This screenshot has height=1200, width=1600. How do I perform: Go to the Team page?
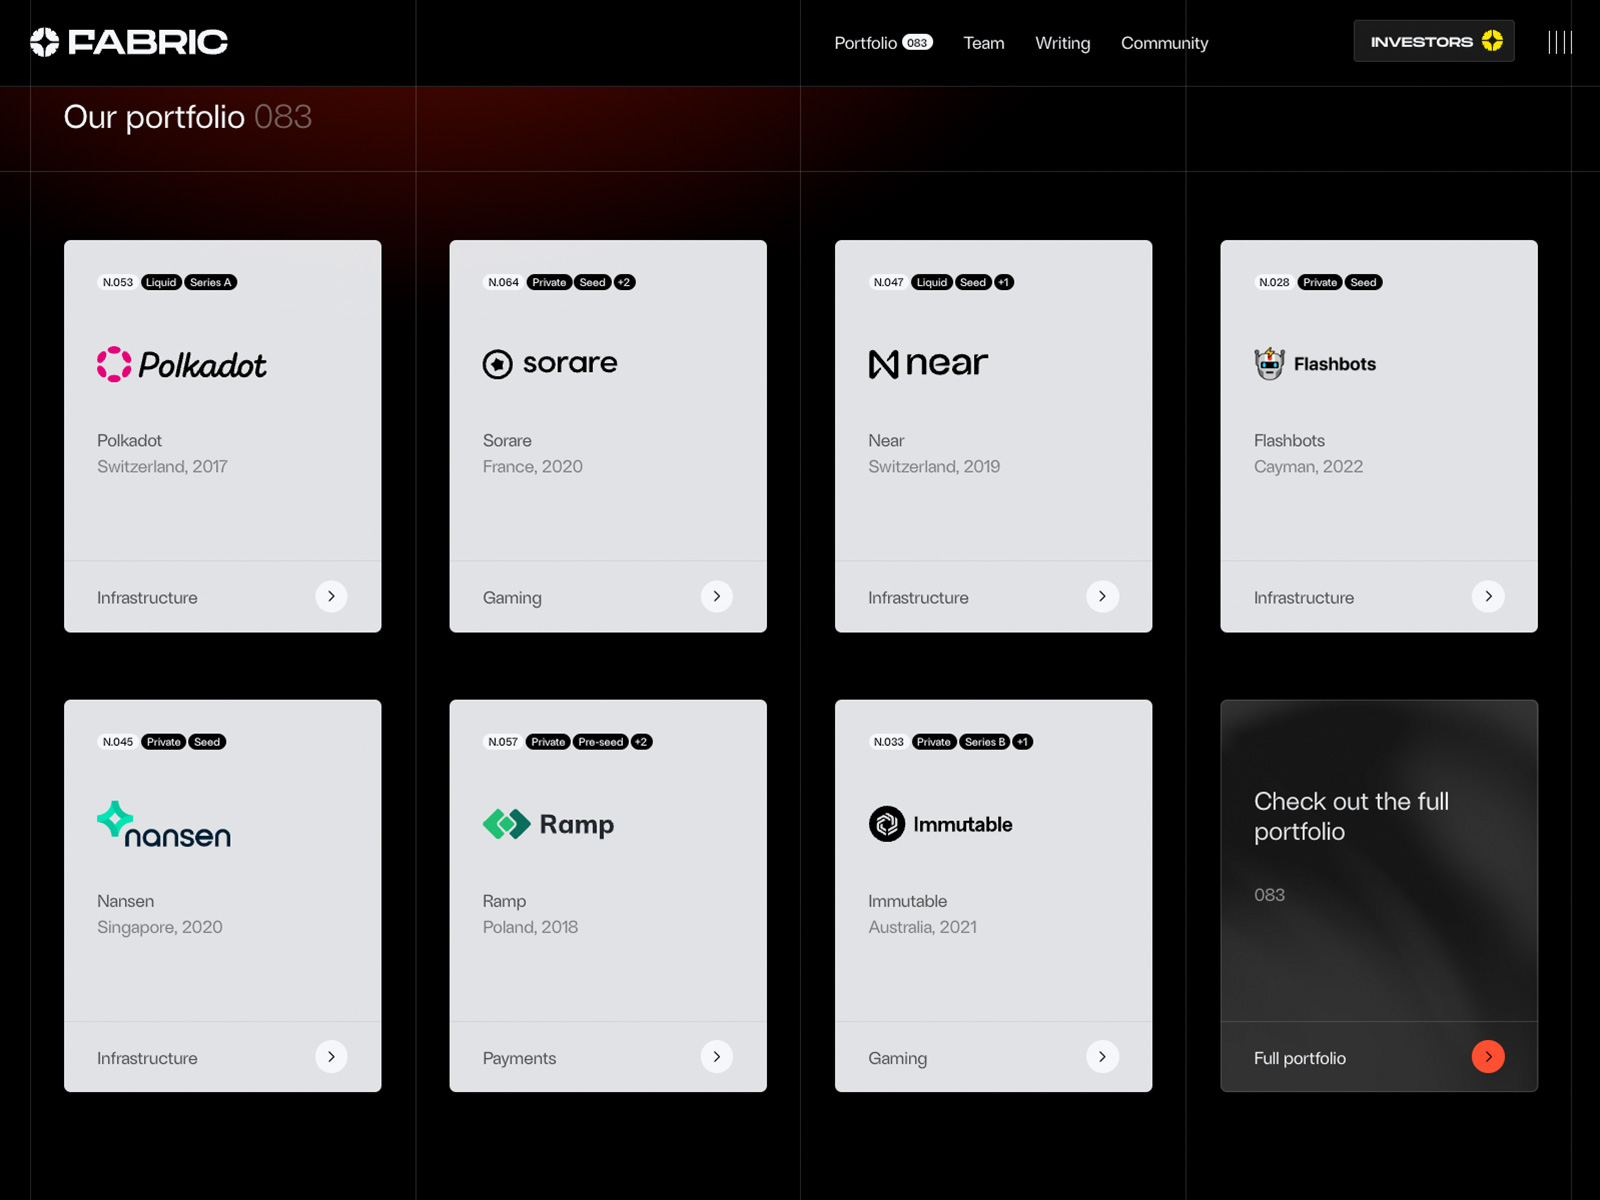983,43
